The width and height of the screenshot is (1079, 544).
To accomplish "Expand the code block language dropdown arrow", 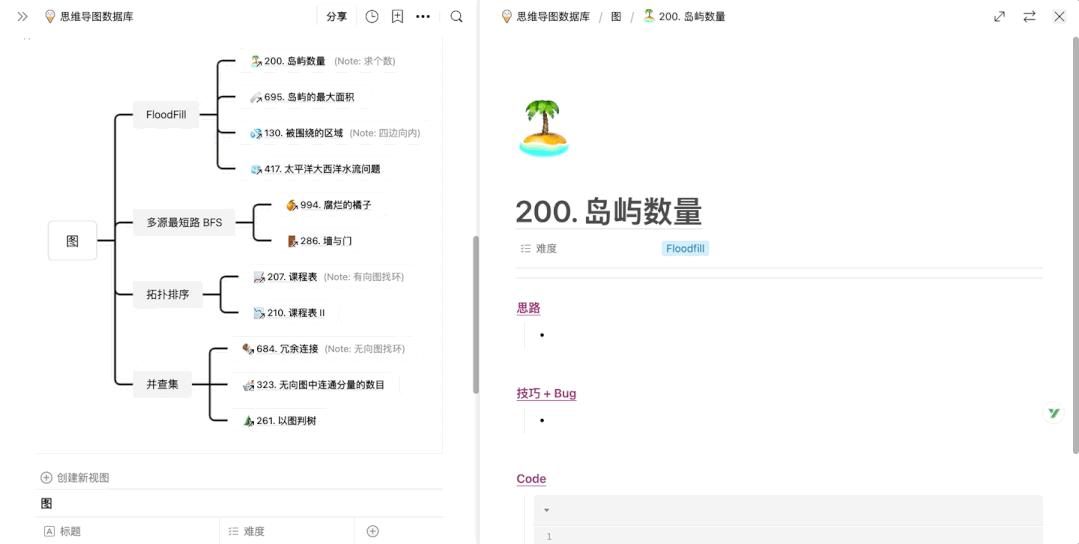I will coord(546,510).
